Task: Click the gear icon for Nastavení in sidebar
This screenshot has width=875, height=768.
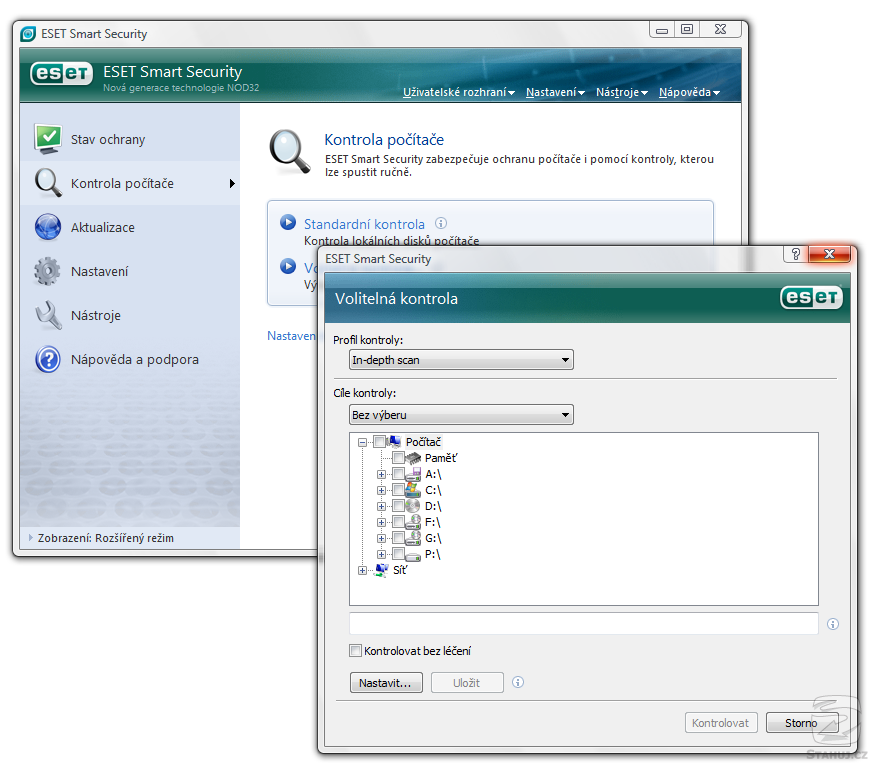Action: click(x=48, y=271)
